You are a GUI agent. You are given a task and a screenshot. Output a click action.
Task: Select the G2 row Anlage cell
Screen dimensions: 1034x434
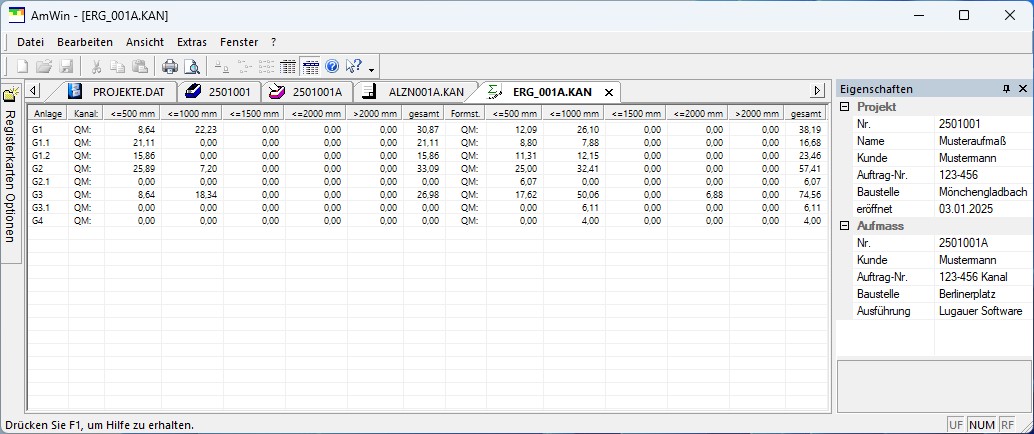click(48, 169)
